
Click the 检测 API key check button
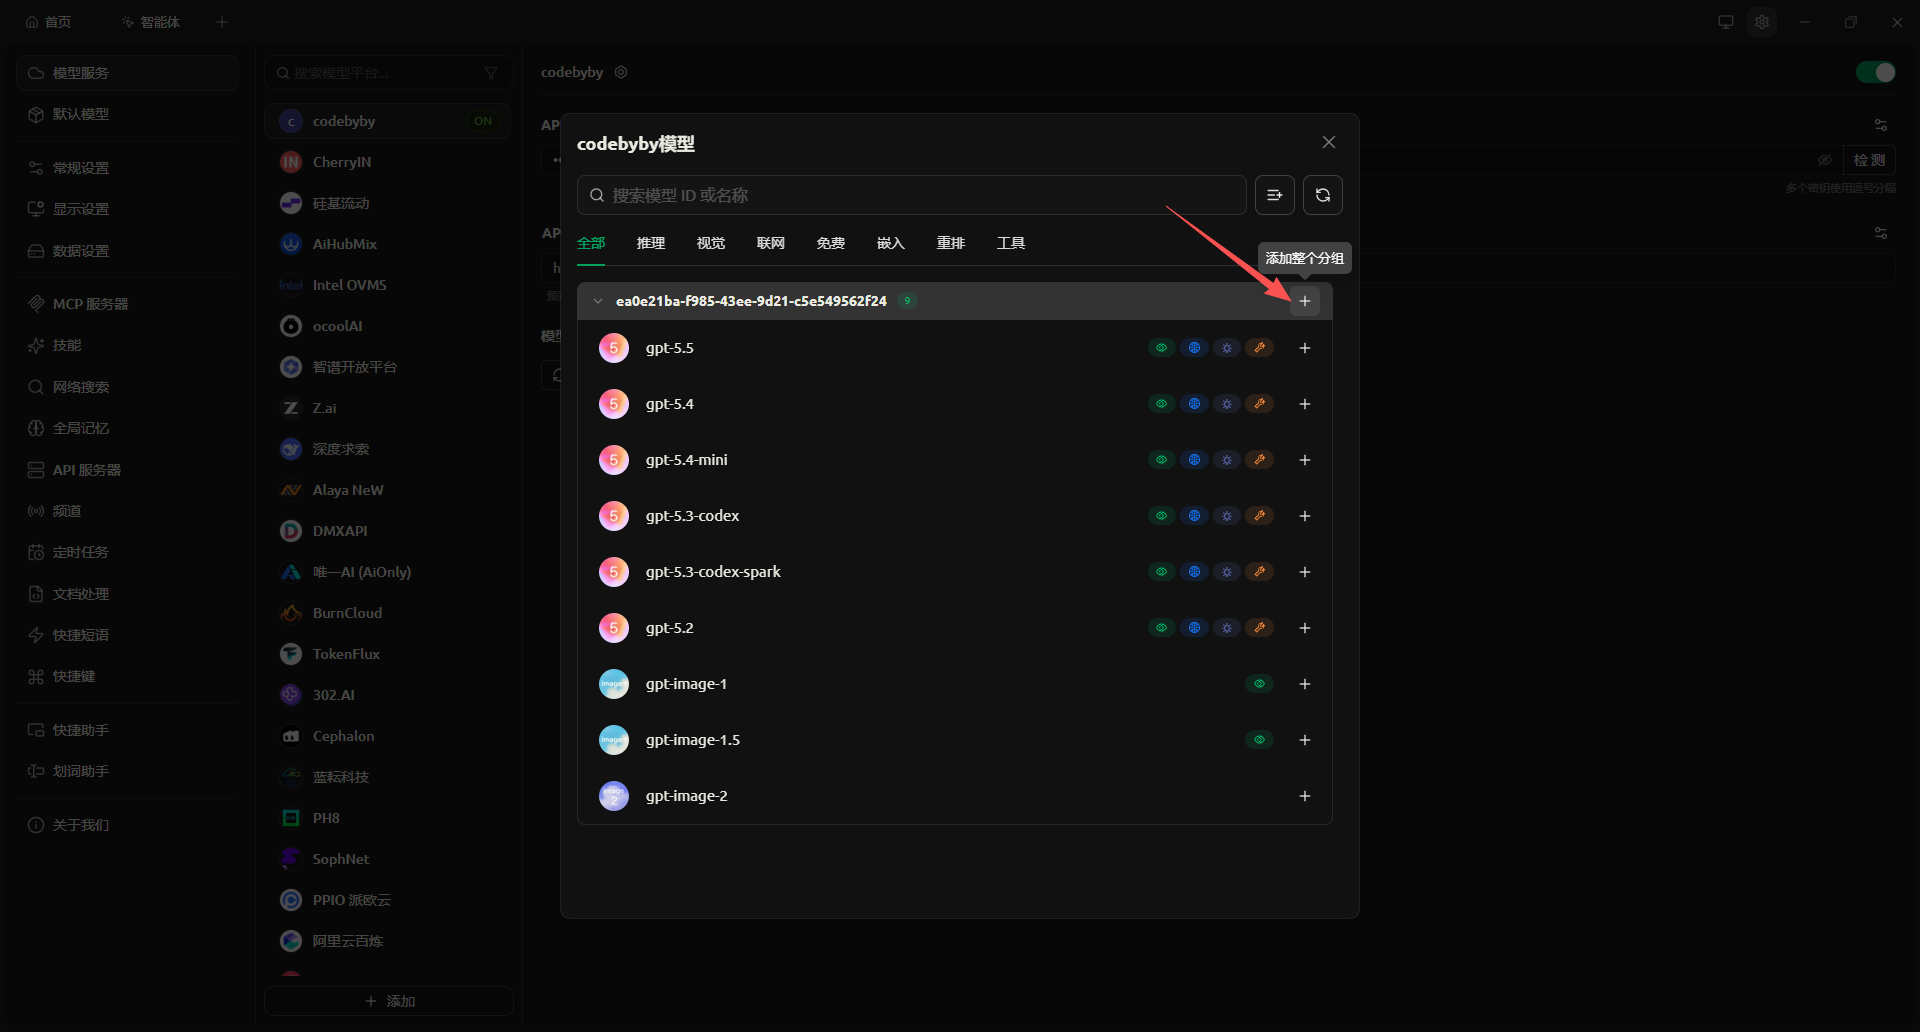pos(1869,160)
